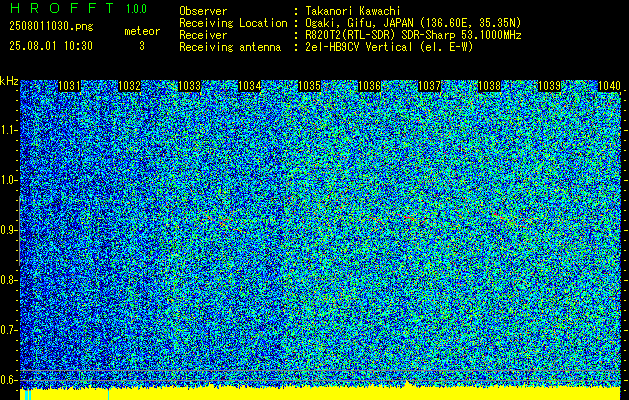
Task: Click the 0.9 frequency axis label
Action: point(9,230)
